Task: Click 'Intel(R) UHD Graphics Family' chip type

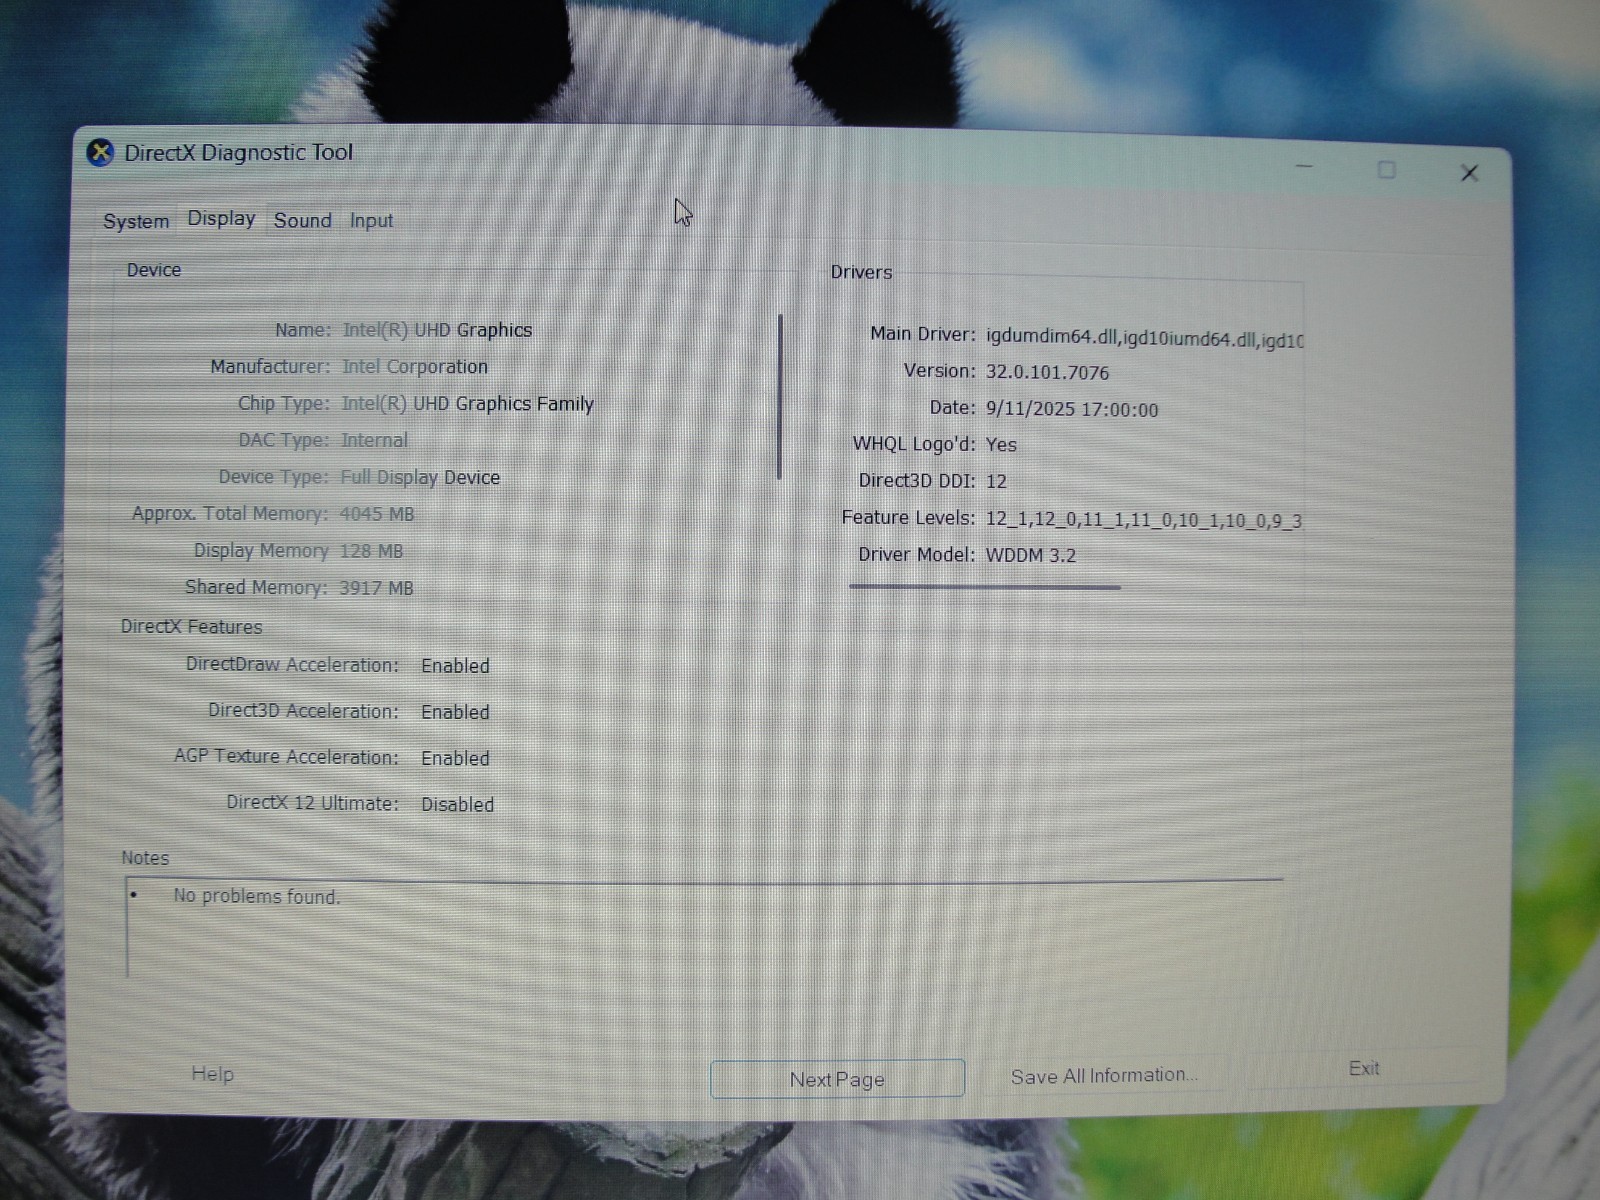Action: [467, 404]
